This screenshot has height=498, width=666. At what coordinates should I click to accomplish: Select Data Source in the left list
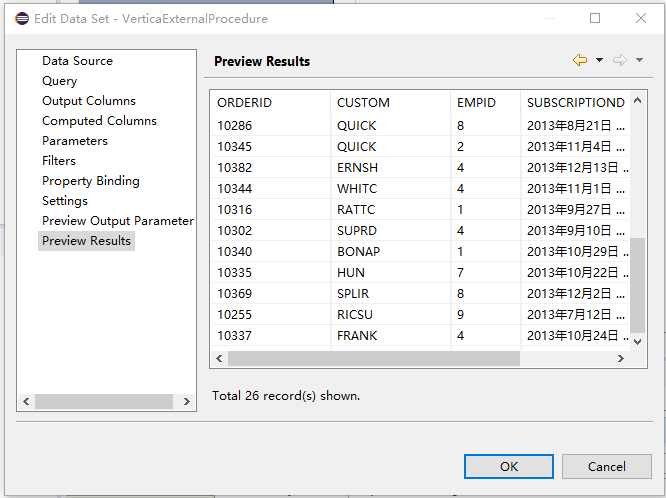point(77,61)
